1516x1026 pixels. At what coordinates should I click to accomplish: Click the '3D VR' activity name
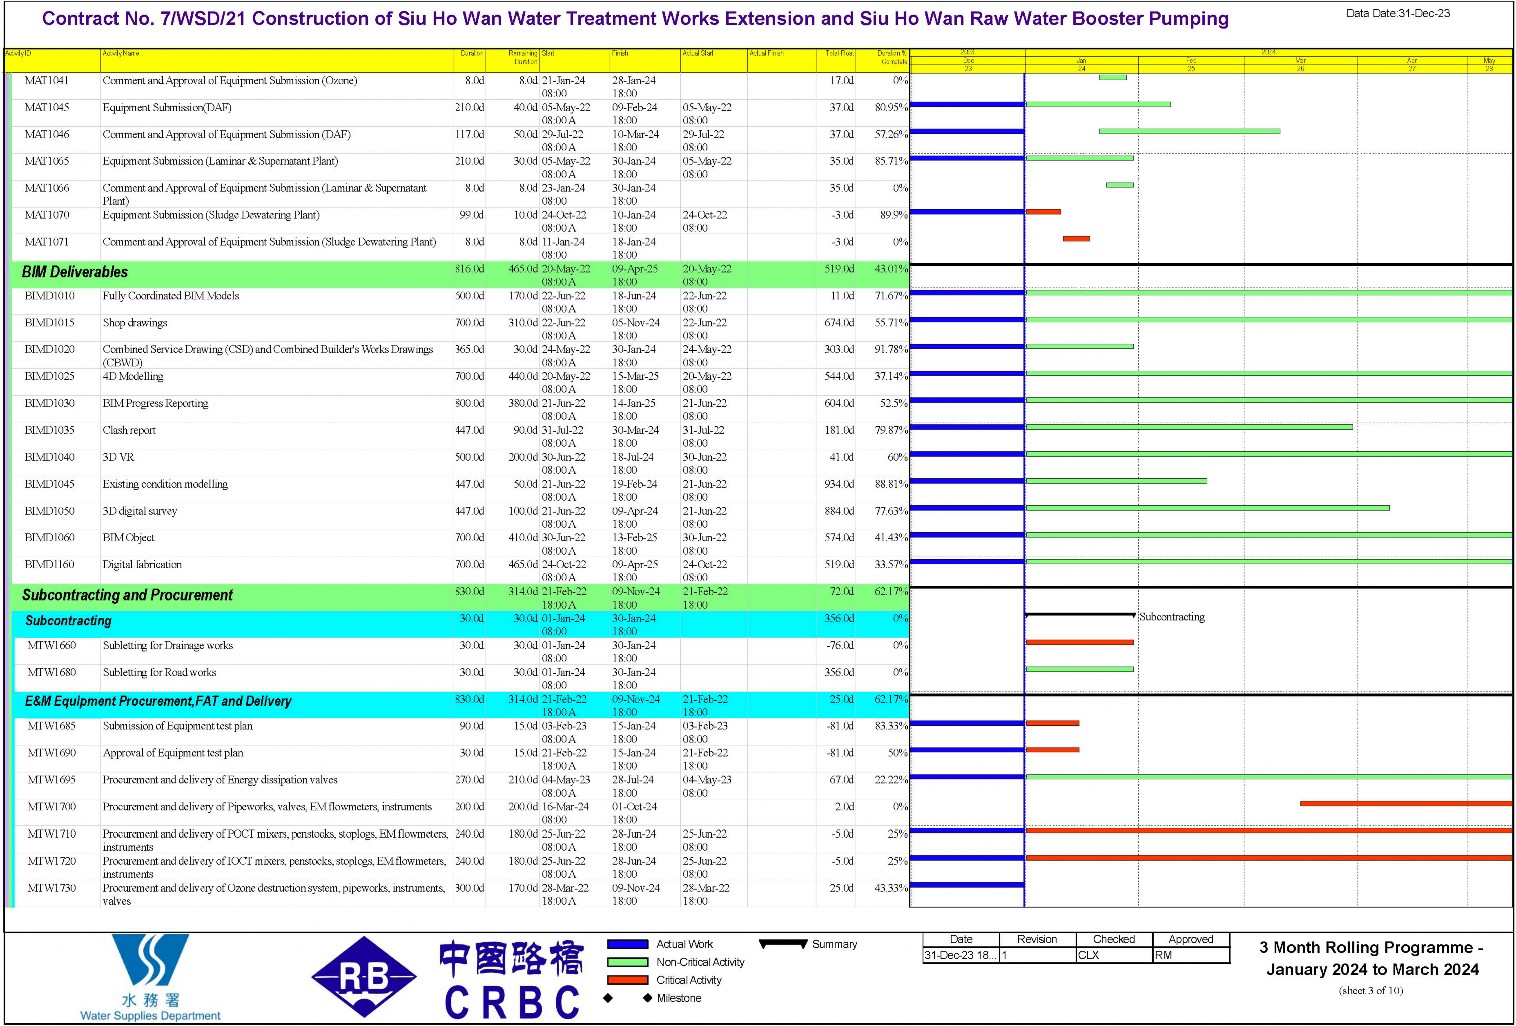click(118, 458)
